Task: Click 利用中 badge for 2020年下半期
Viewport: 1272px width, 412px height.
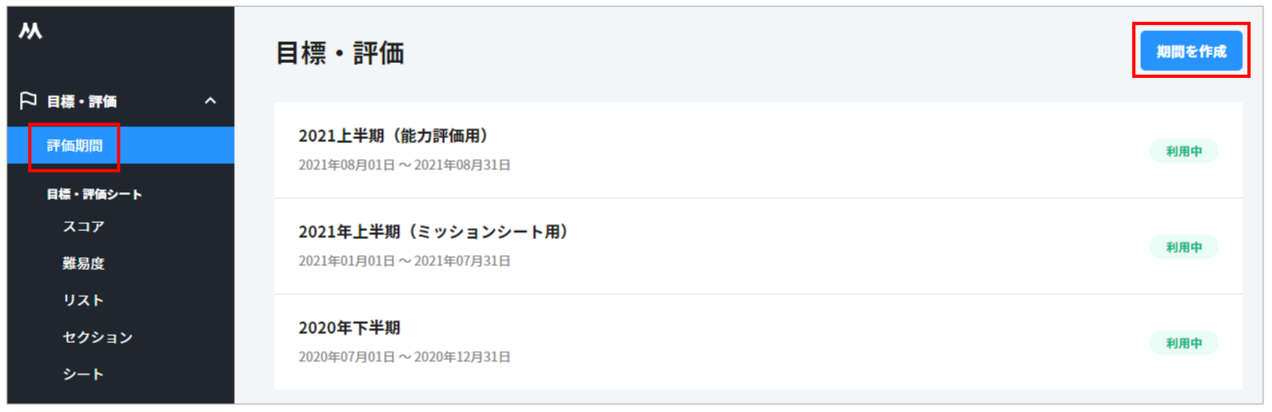Action: [x=1183, y=343]
